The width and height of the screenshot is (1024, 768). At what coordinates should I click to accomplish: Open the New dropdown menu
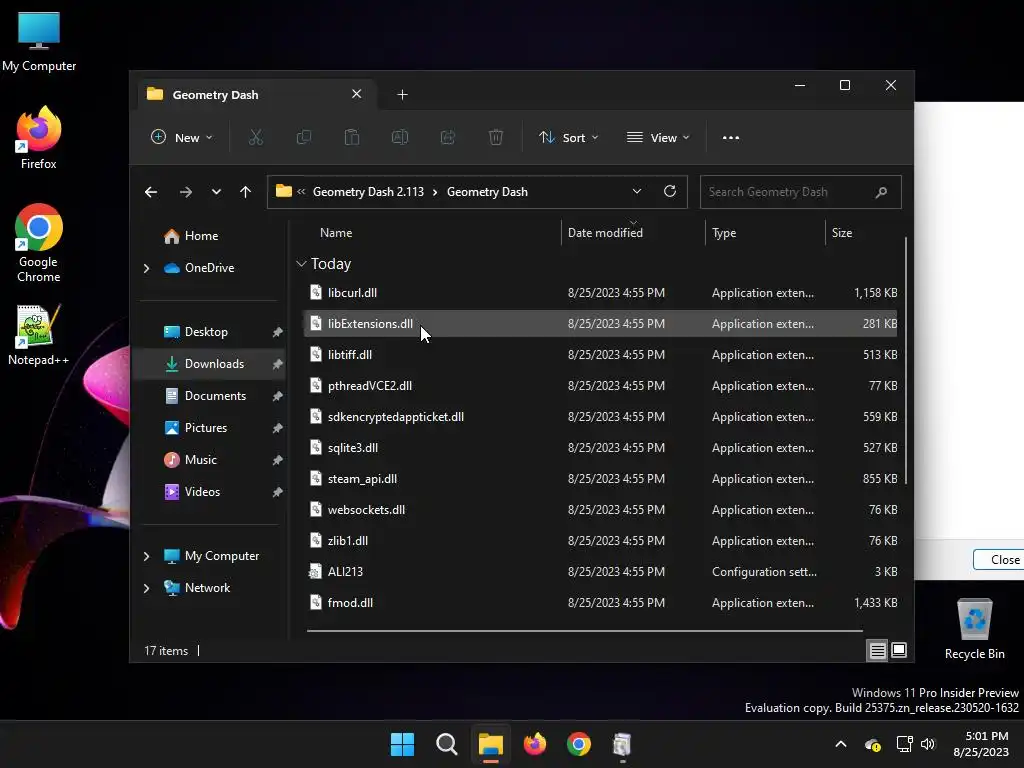(x=182, y=138)
